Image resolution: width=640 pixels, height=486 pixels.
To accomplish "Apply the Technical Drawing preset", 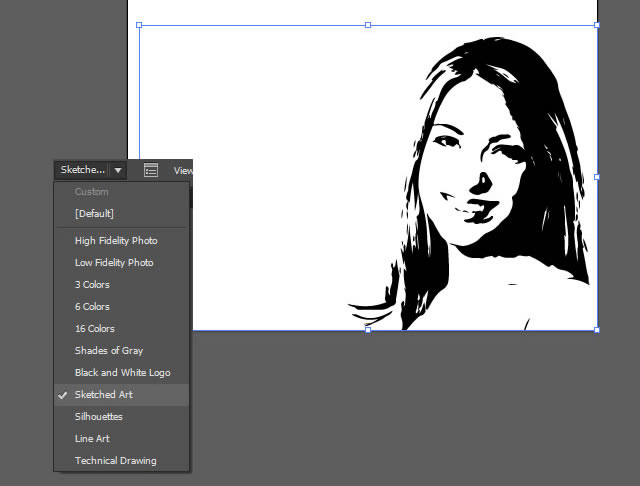I will (115, 461).
